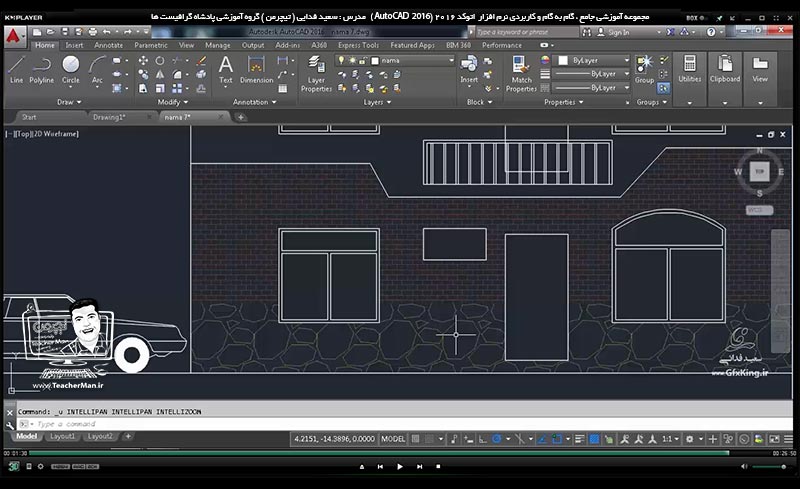Toggle polar tracking in status bar
The image size is (800, 489).
coord(496,439)
